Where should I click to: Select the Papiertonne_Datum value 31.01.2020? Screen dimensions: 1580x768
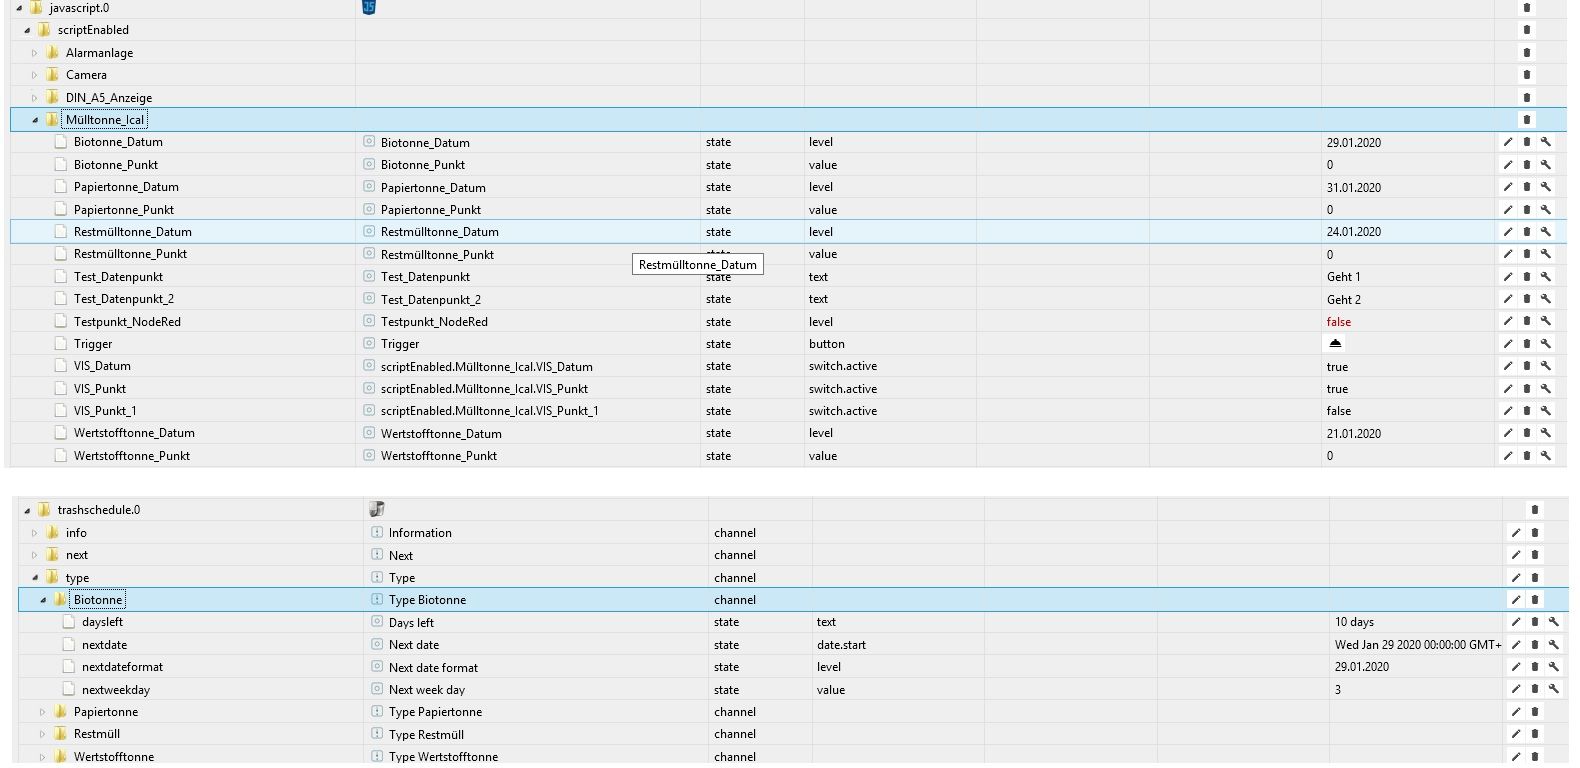pyautogui.click(x=1354, y=187)
